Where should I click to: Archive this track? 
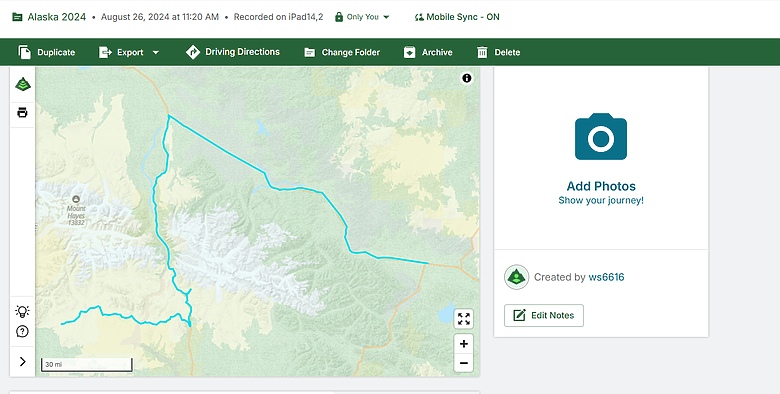[428, 52]
